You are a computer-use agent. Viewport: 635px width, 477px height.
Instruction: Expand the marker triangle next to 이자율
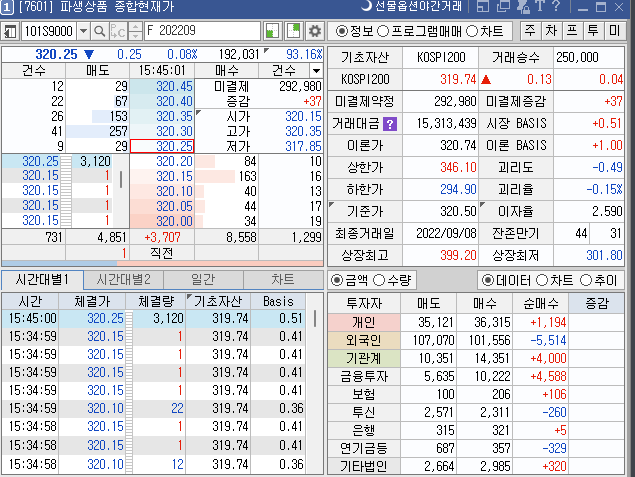(x=482, y=204)
